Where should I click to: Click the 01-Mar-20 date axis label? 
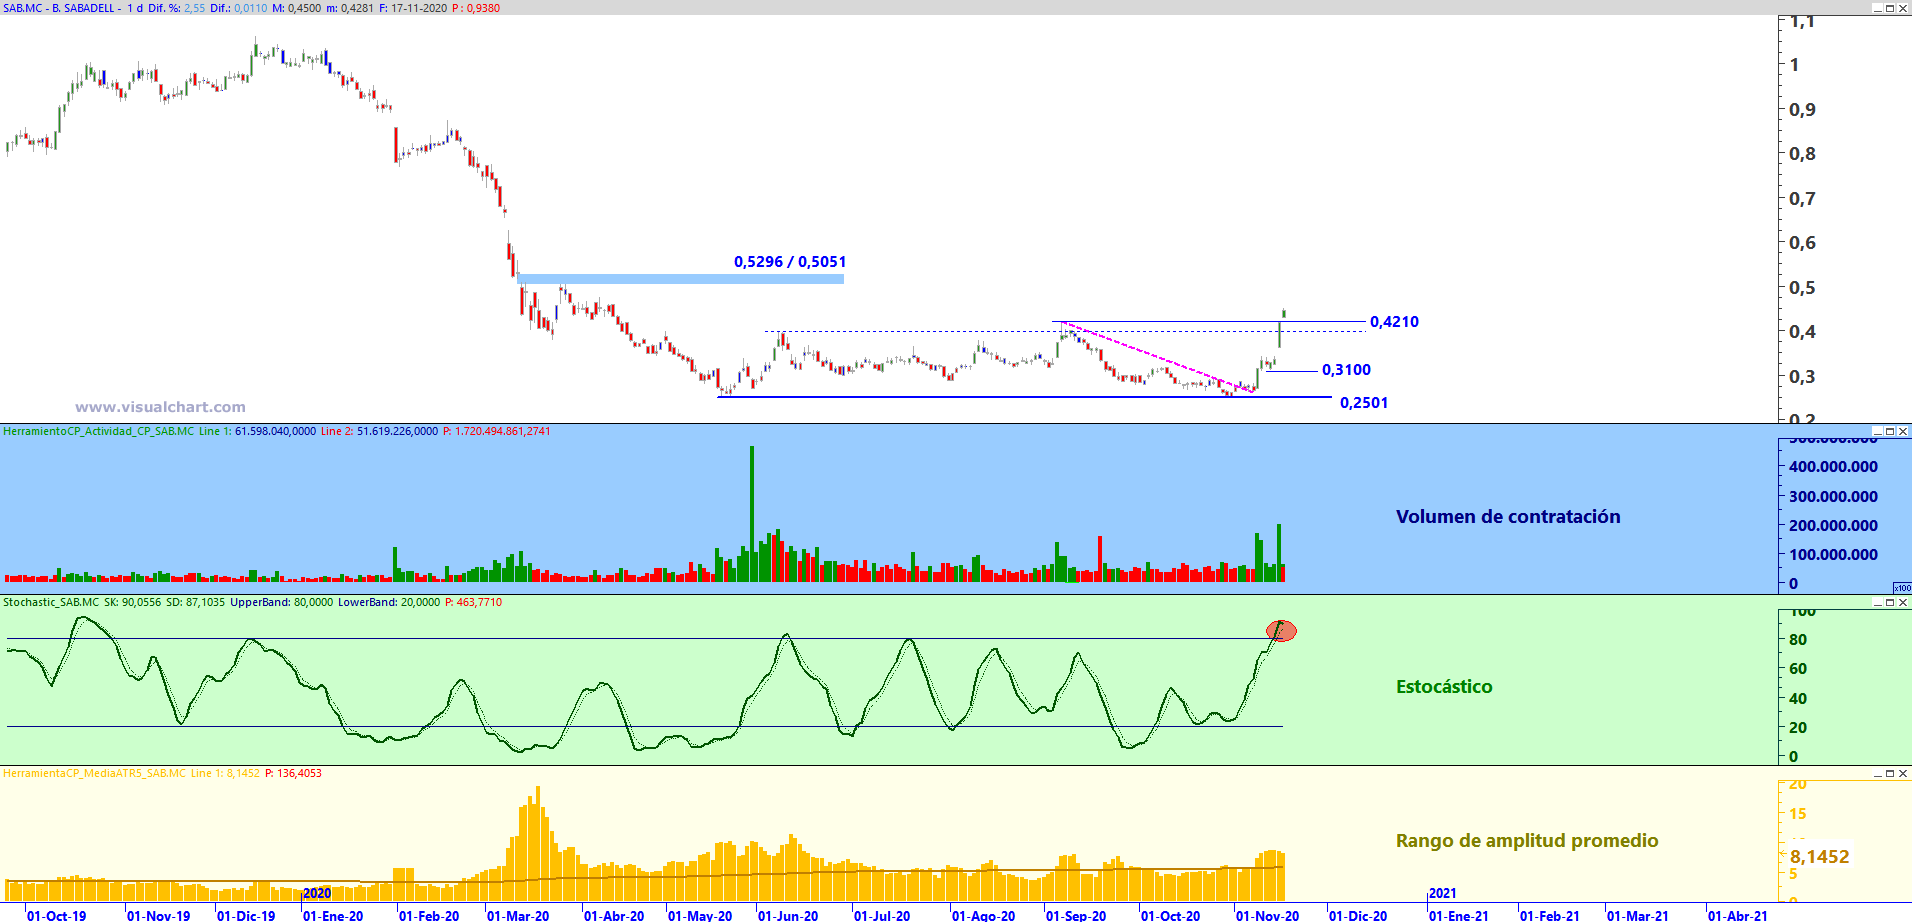pos(518,915)
